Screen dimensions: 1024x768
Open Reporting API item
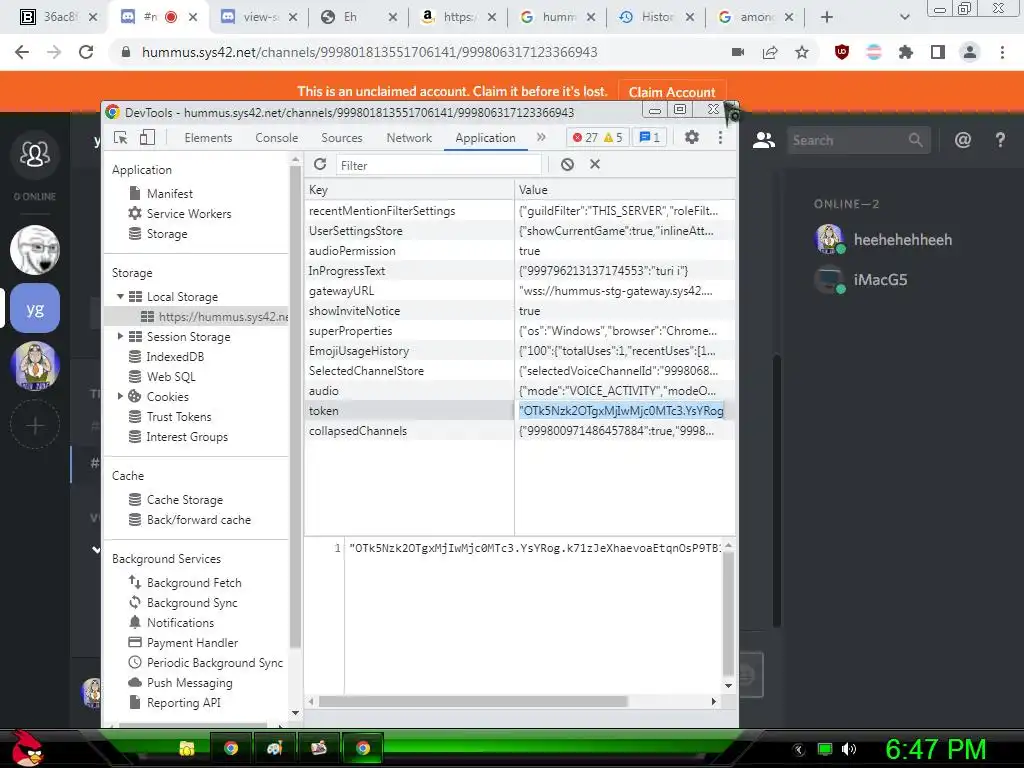(183, 703)
